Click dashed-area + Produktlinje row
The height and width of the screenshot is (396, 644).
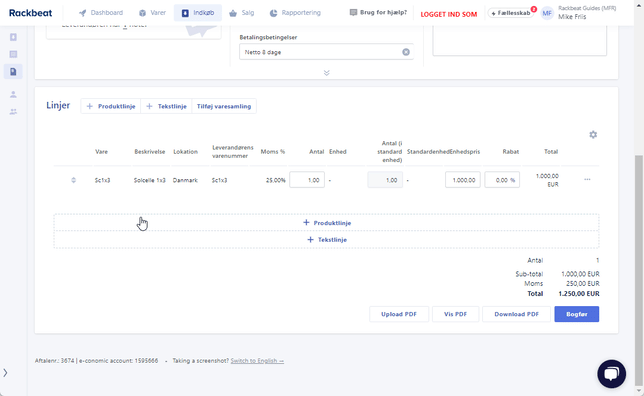pyautogui.click(x=327, y=223)
